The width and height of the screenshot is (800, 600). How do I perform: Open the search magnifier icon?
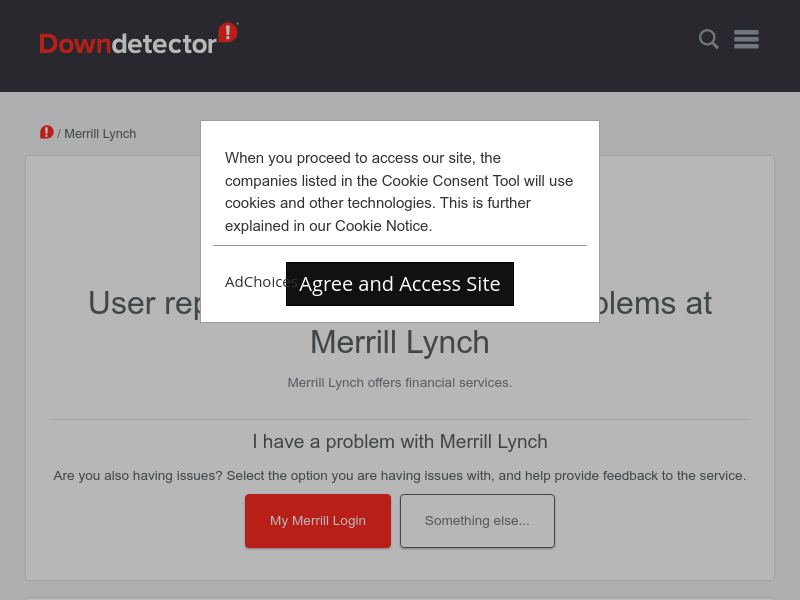(x=709, y=39)
